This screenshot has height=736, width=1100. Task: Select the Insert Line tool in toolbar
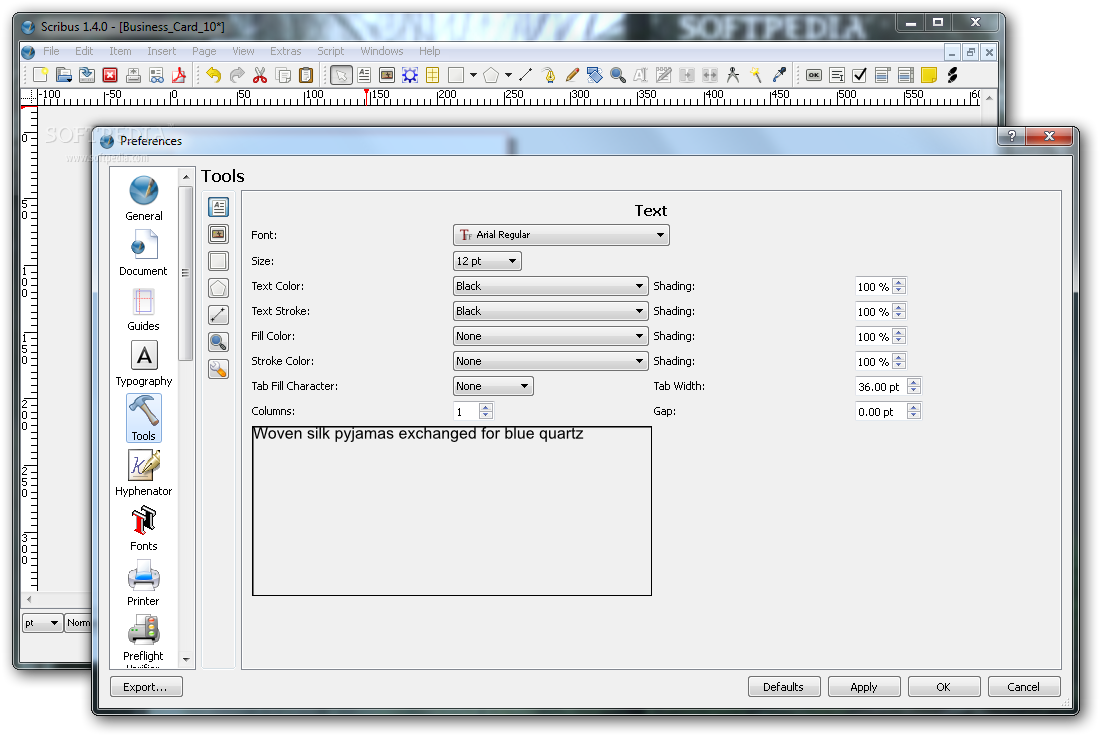525,75
